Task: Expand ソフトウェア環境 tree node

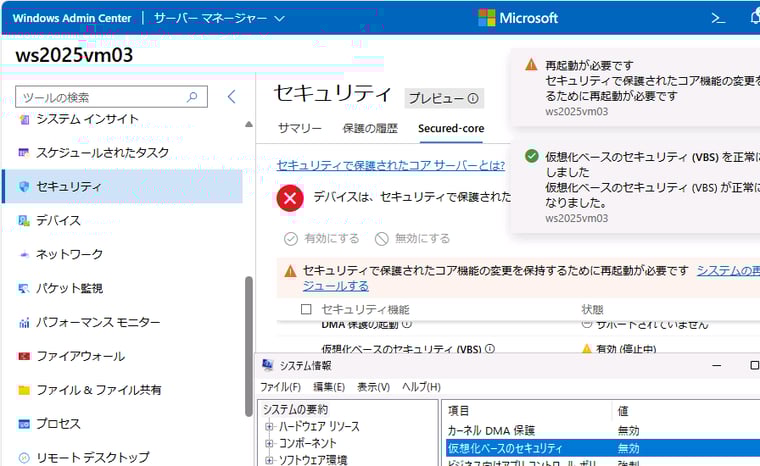Action: [269, 460]
